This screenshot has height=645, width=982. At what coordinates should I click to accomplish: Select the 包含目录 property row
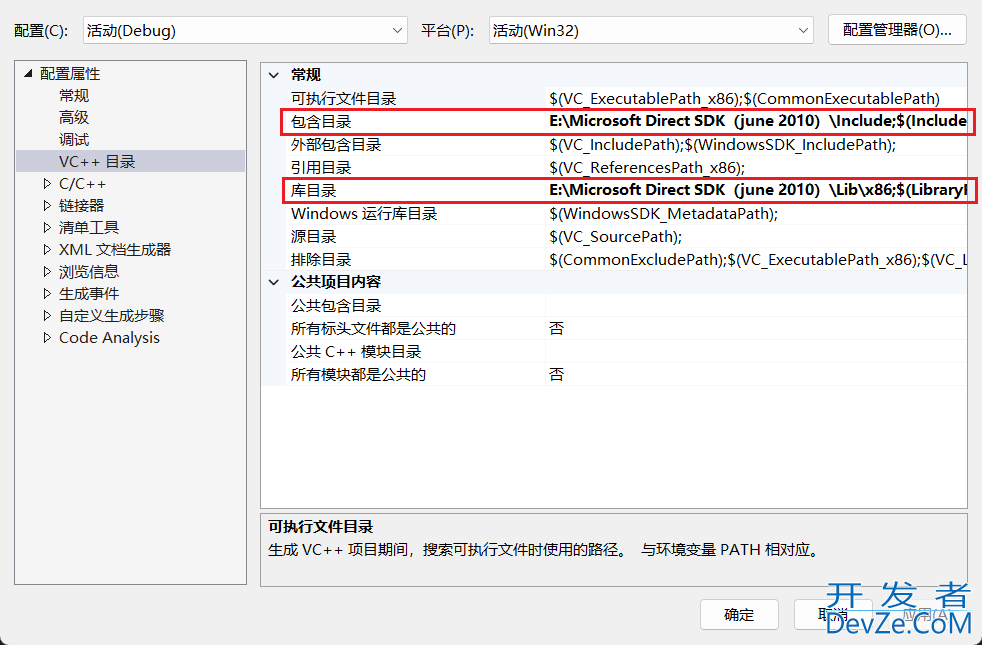pyautogui.click(x=626, y=121)
